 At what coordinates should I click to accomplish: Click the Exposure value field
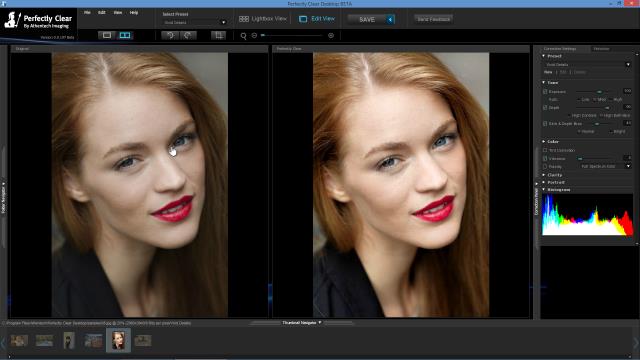[x=627, y=91]
